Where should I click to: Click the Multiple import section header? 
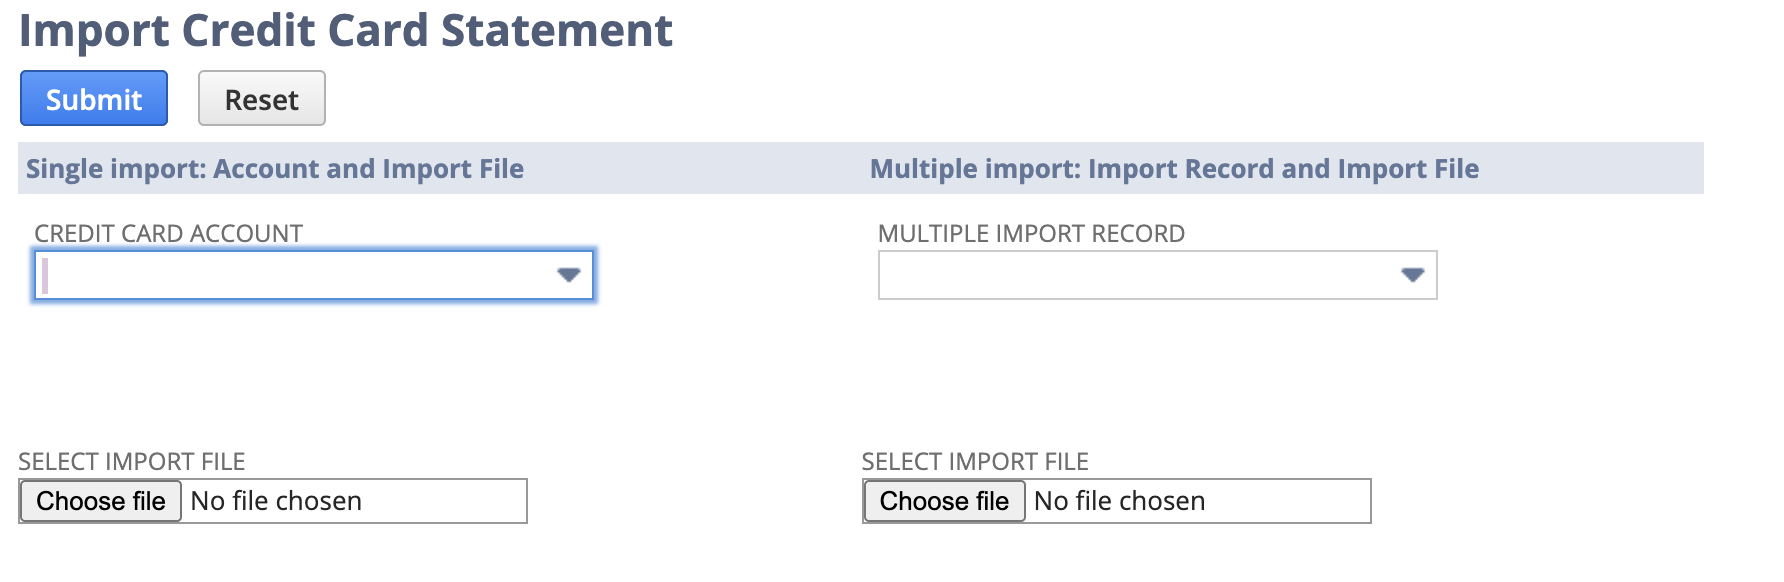[x=1174, y=168]
